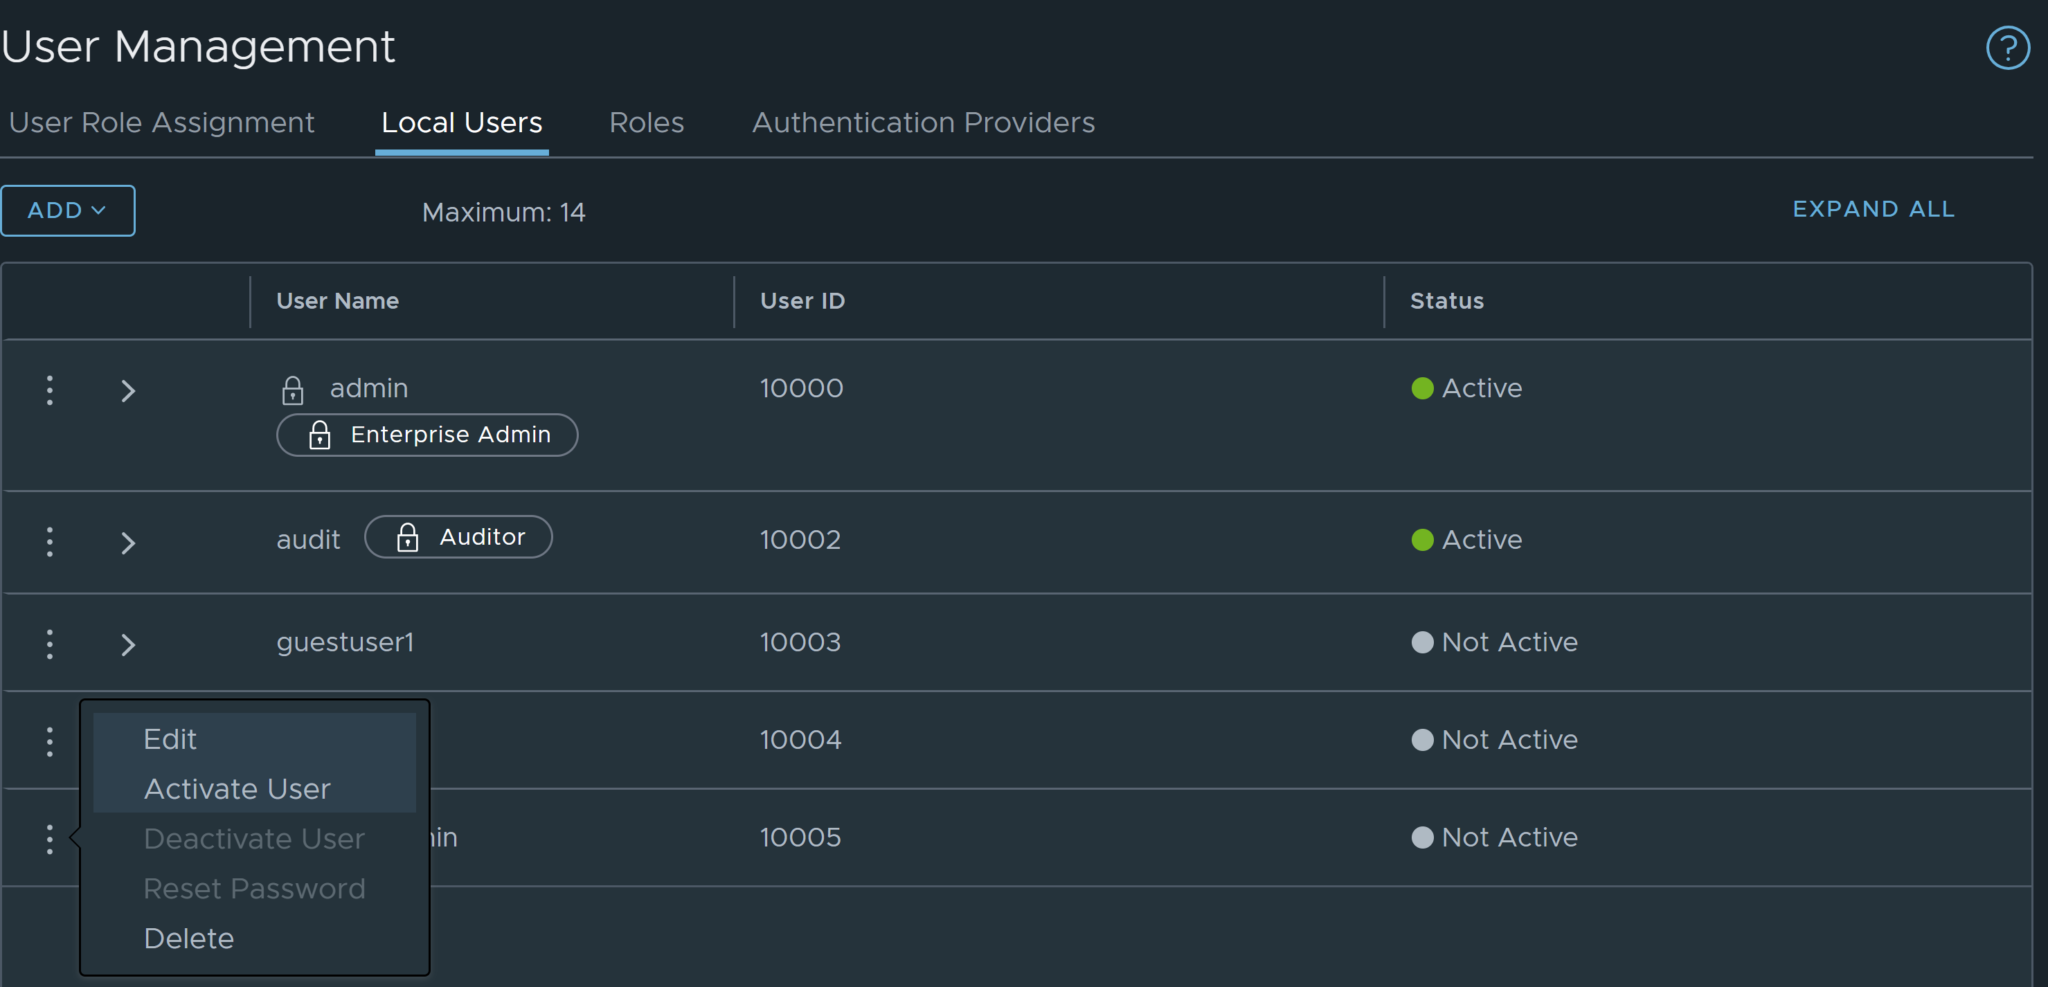
Task: Click the lock icon beside admin username
Action: coord(293,390)
